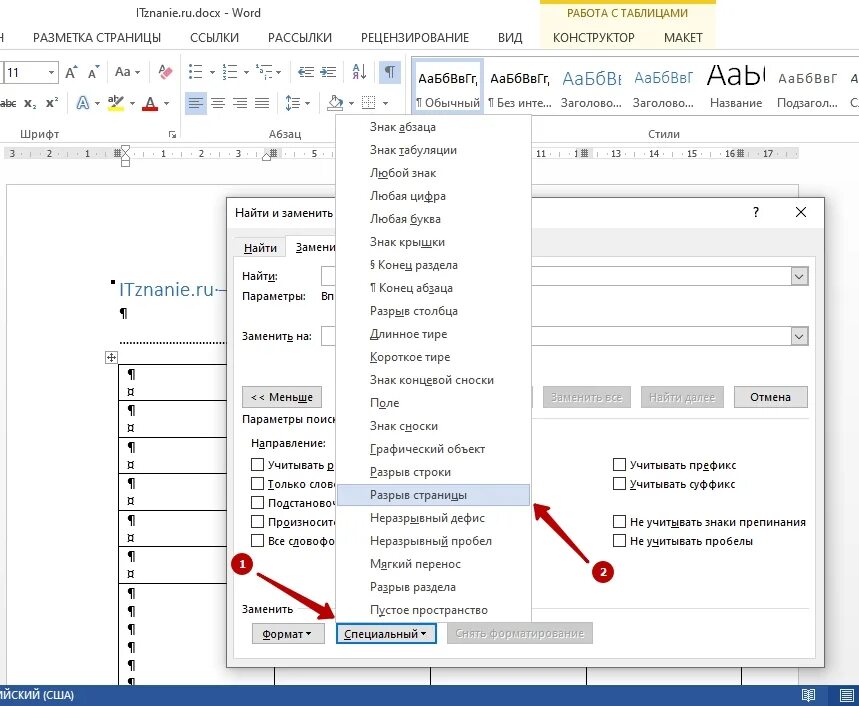Increase paragraph indent
This screenshot has height=706, width=859.
click(328, 72)
